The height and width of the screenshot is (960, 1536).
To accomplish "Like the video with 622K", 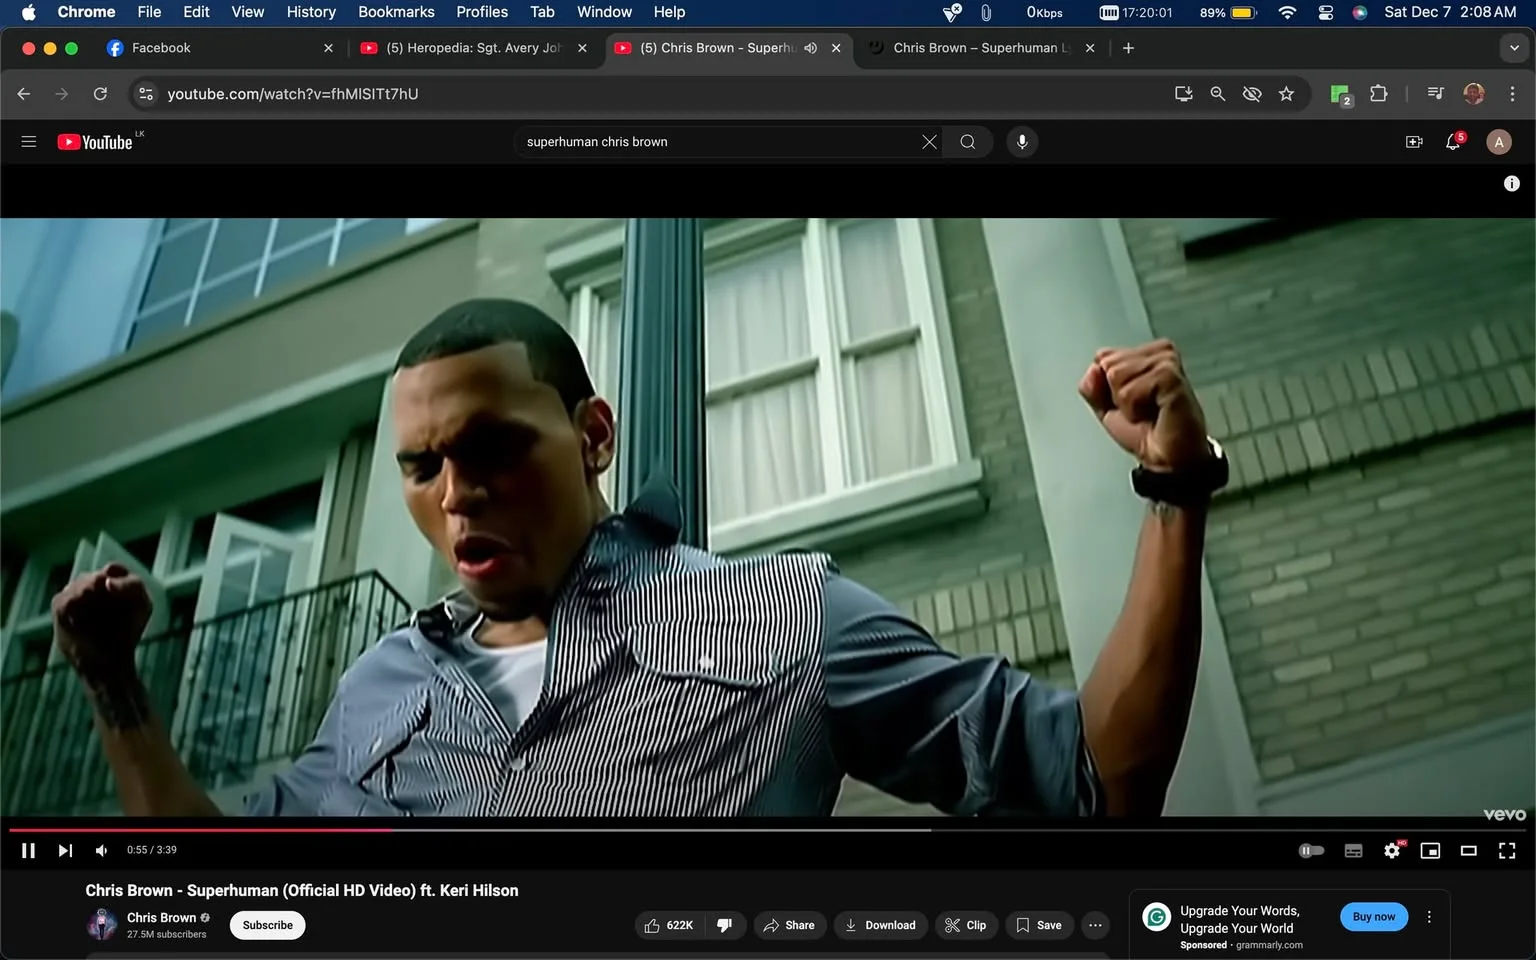I will pos(670,925).
